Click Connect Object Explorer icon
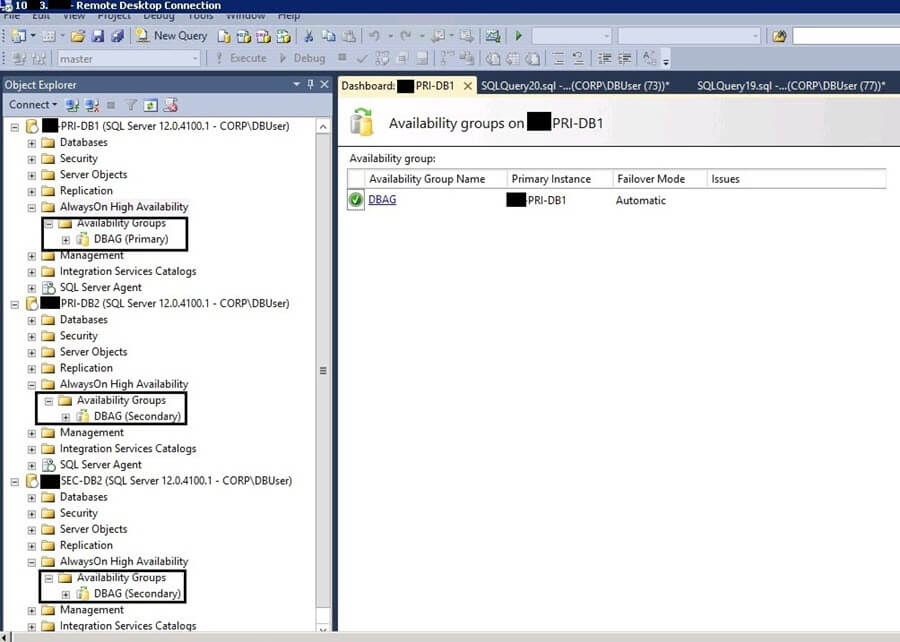 (x=72, y=105)
